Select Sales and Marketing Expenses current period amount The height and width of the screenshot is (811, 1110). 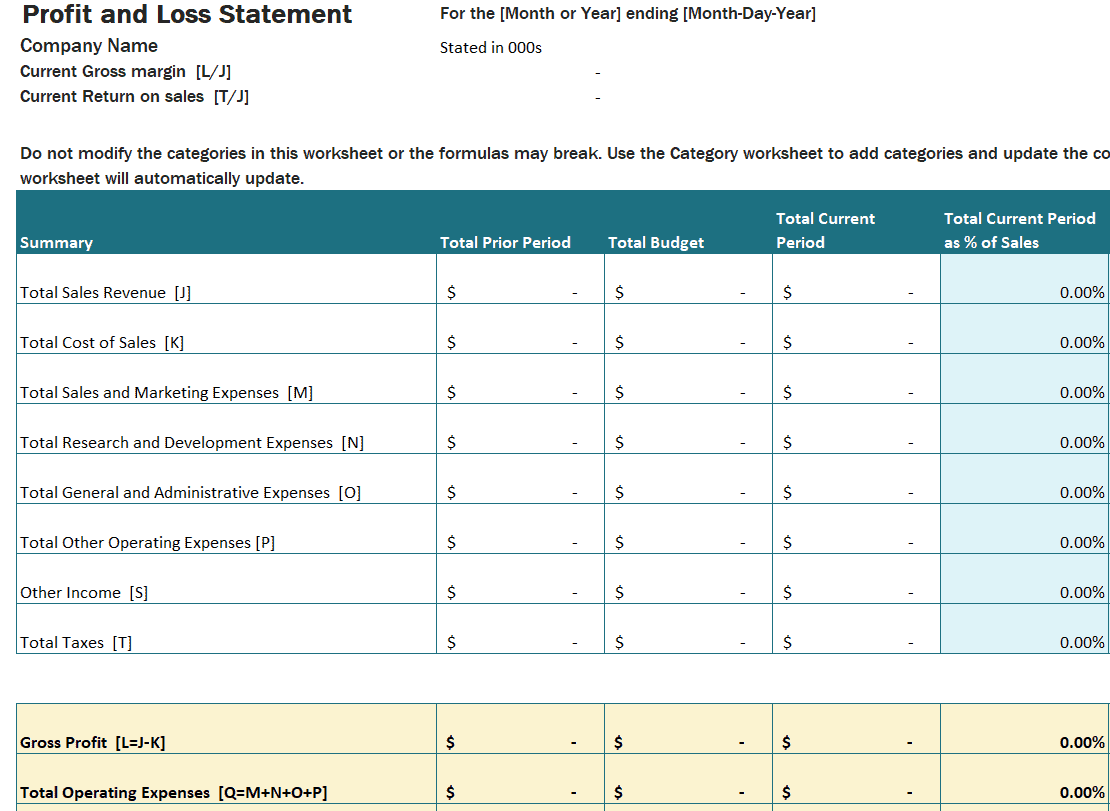coord(857,379)
